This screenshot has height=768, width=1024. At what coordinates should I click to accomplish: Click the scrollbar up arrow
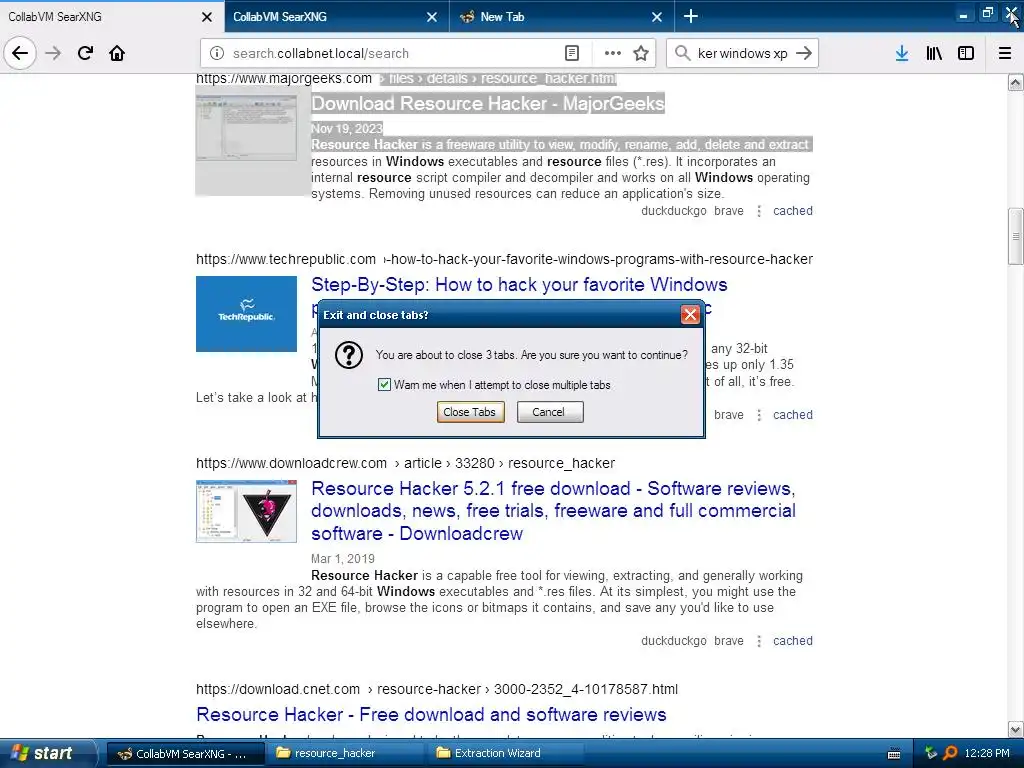[1016, 82]
